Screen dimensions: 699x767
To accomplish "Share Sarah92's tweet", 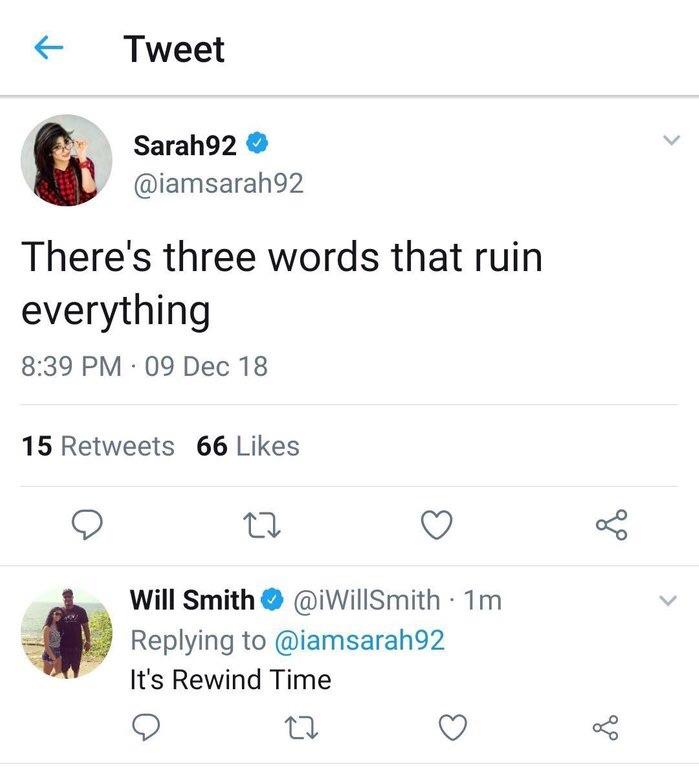I will coord(610,524).
